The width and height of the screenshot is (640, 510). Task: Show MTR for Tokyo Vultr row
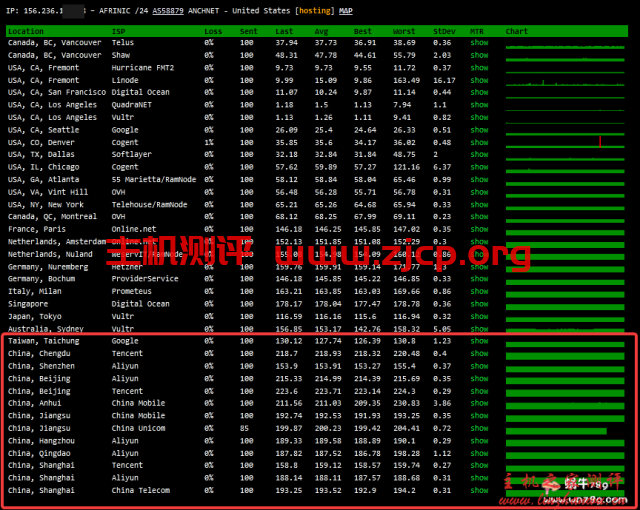(479, 317)
